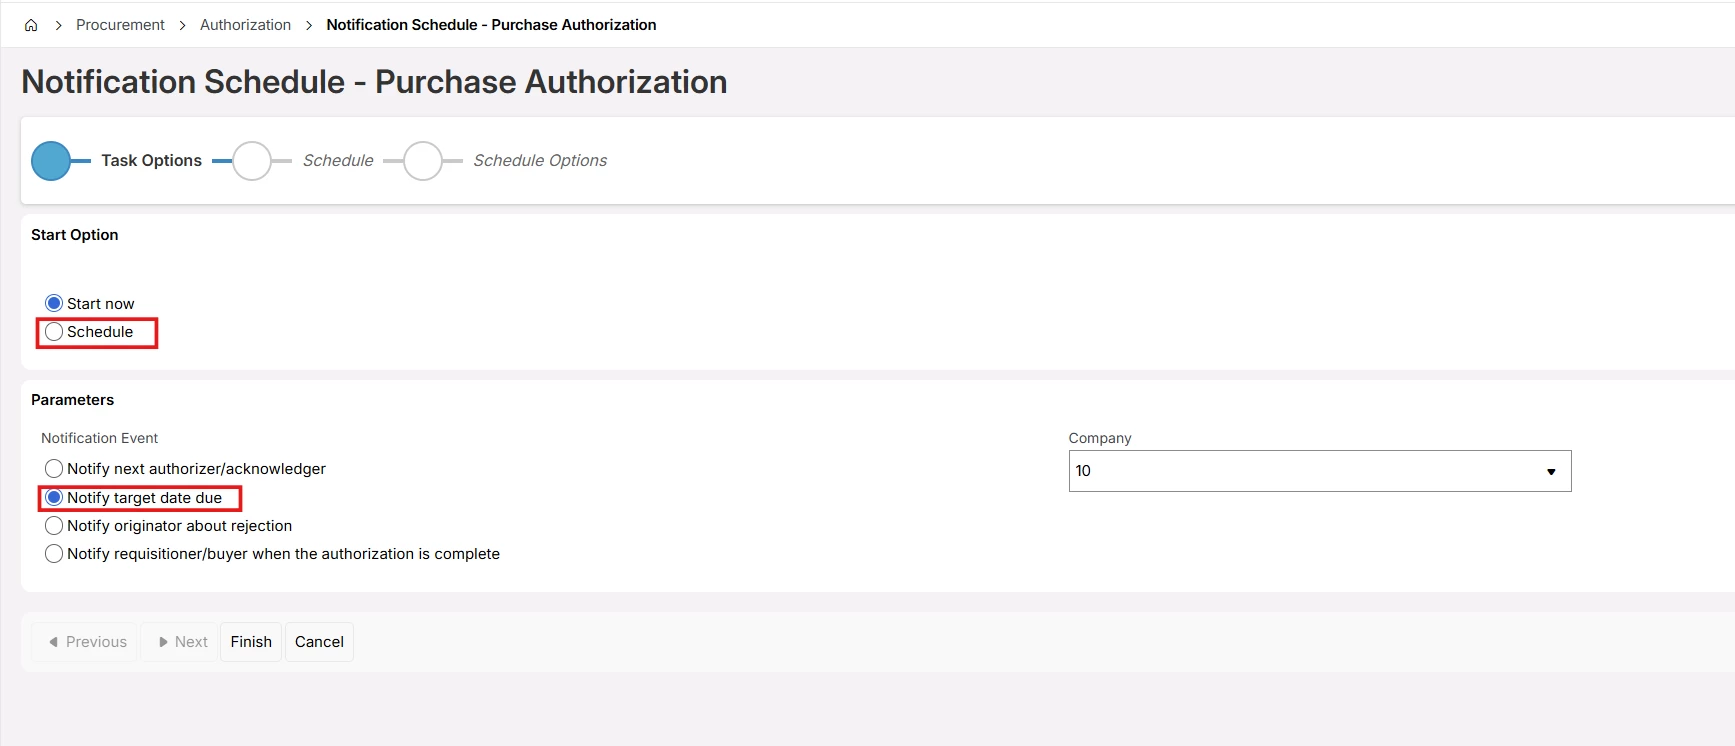The height and width of the screenshot is (746, 1735).
Task: Click the Task Options step circle
Action: 51,161
